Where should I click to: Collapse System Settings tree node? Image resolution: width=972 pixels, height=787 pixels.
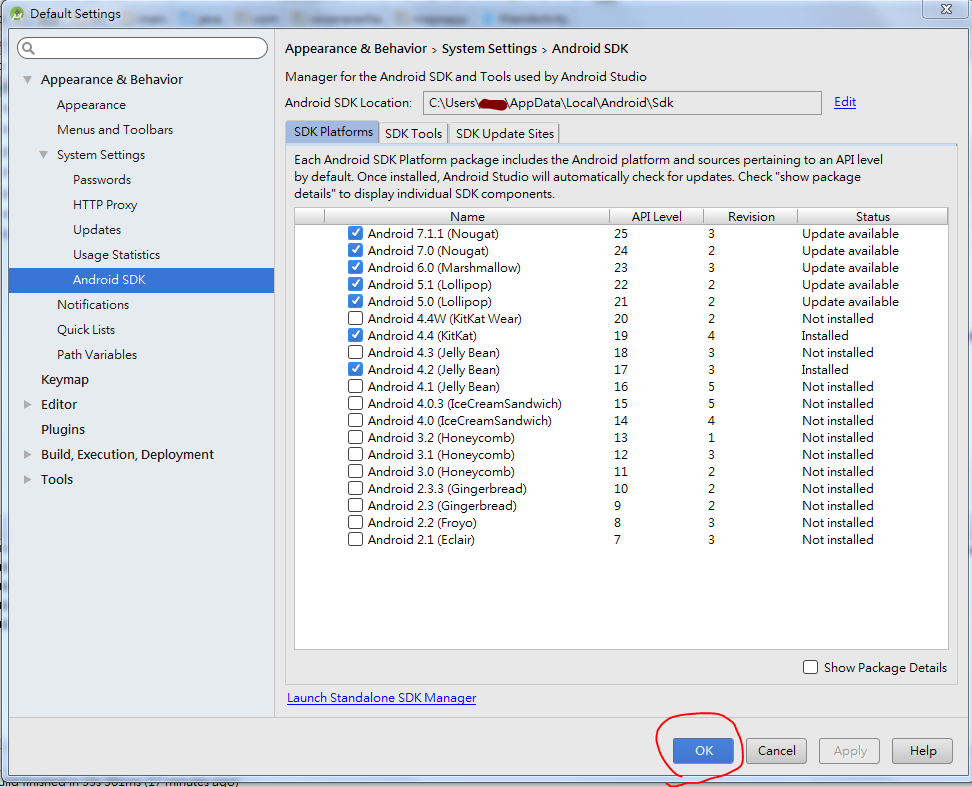point(43,155)
